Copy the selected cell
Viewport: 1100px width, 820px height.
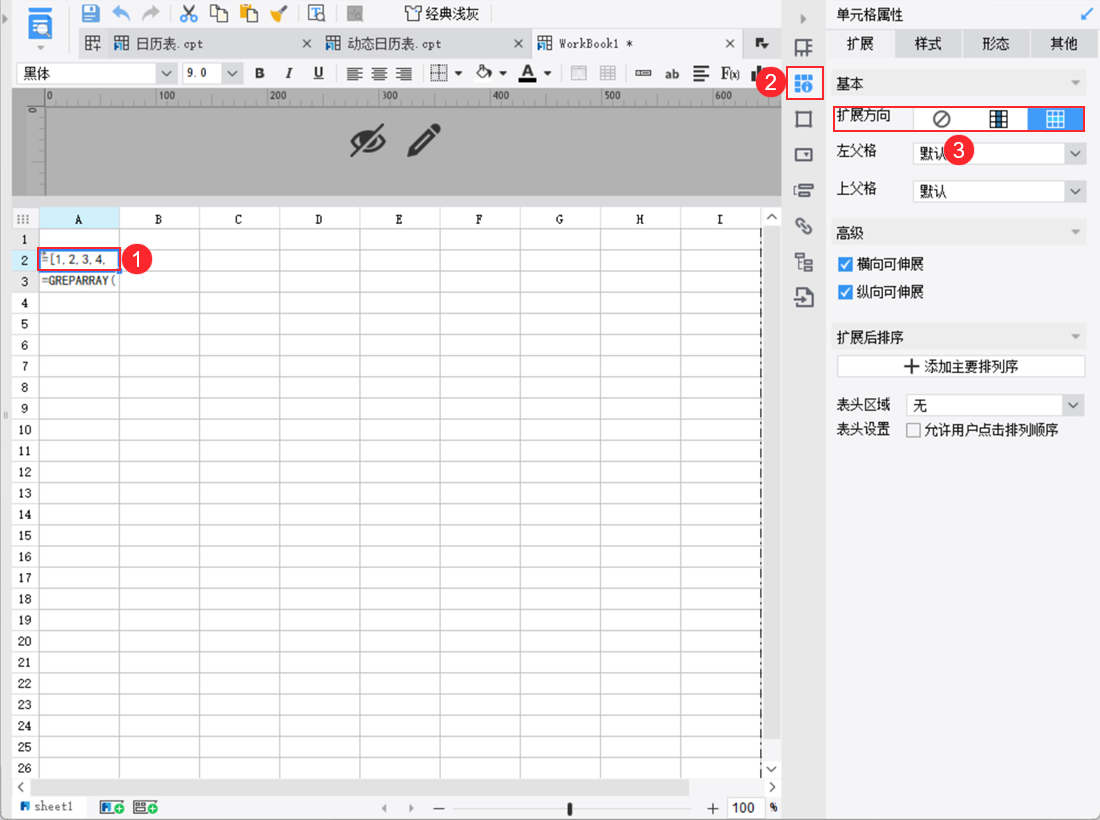pyautogui.click(x=219, y=13)
